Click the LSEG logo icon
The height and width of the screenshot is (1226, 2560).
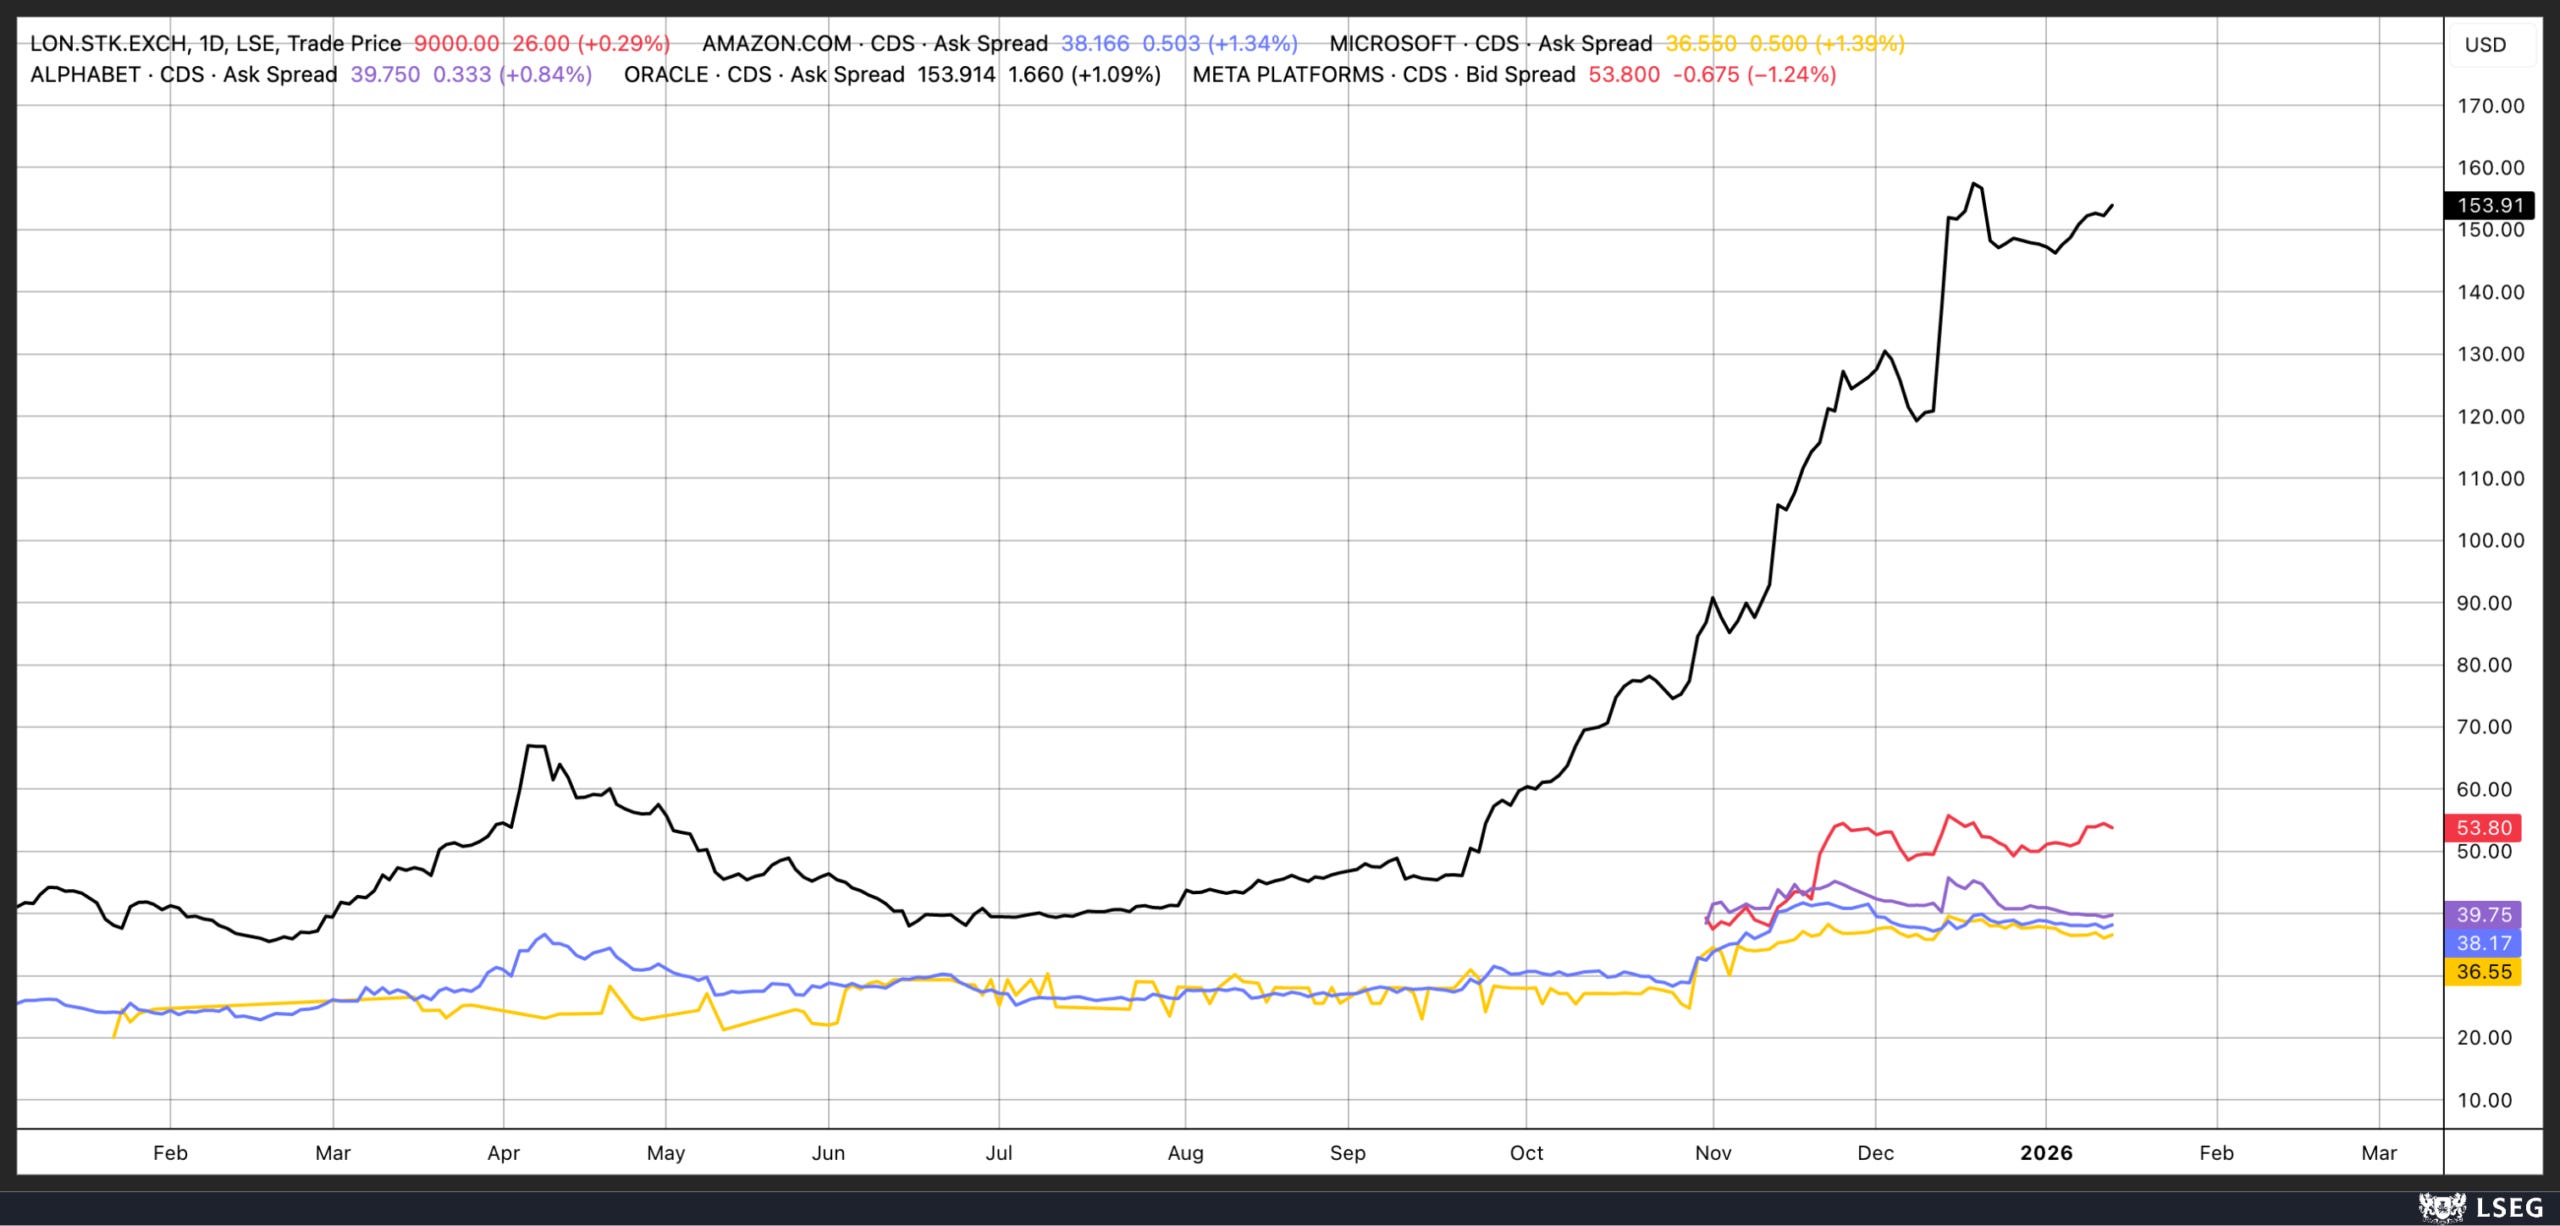click(2441, 1207)
